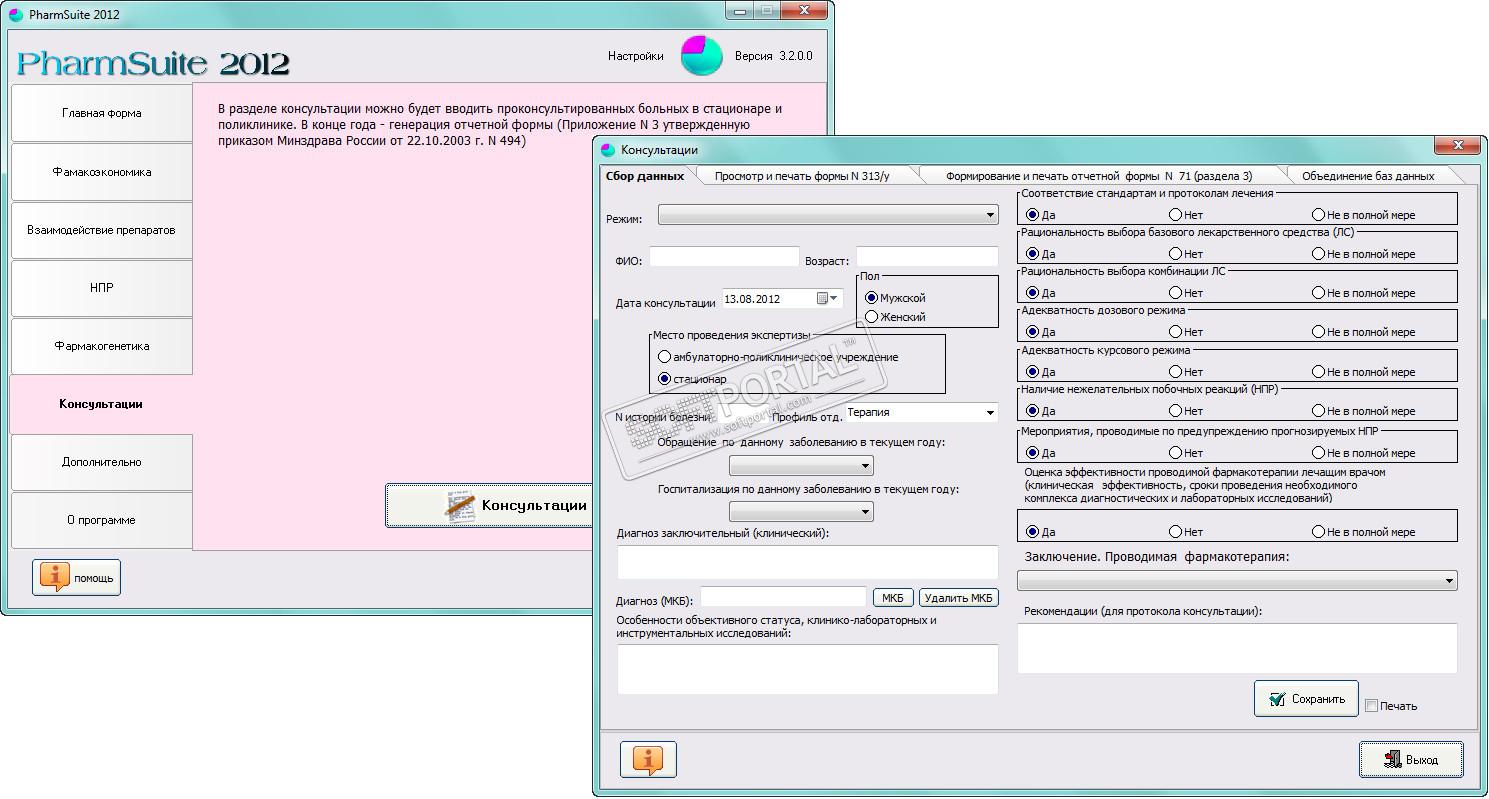Select the Консультации sidebar section
1489x799 pixels.
pyautogui.click(x=102, y=404)
